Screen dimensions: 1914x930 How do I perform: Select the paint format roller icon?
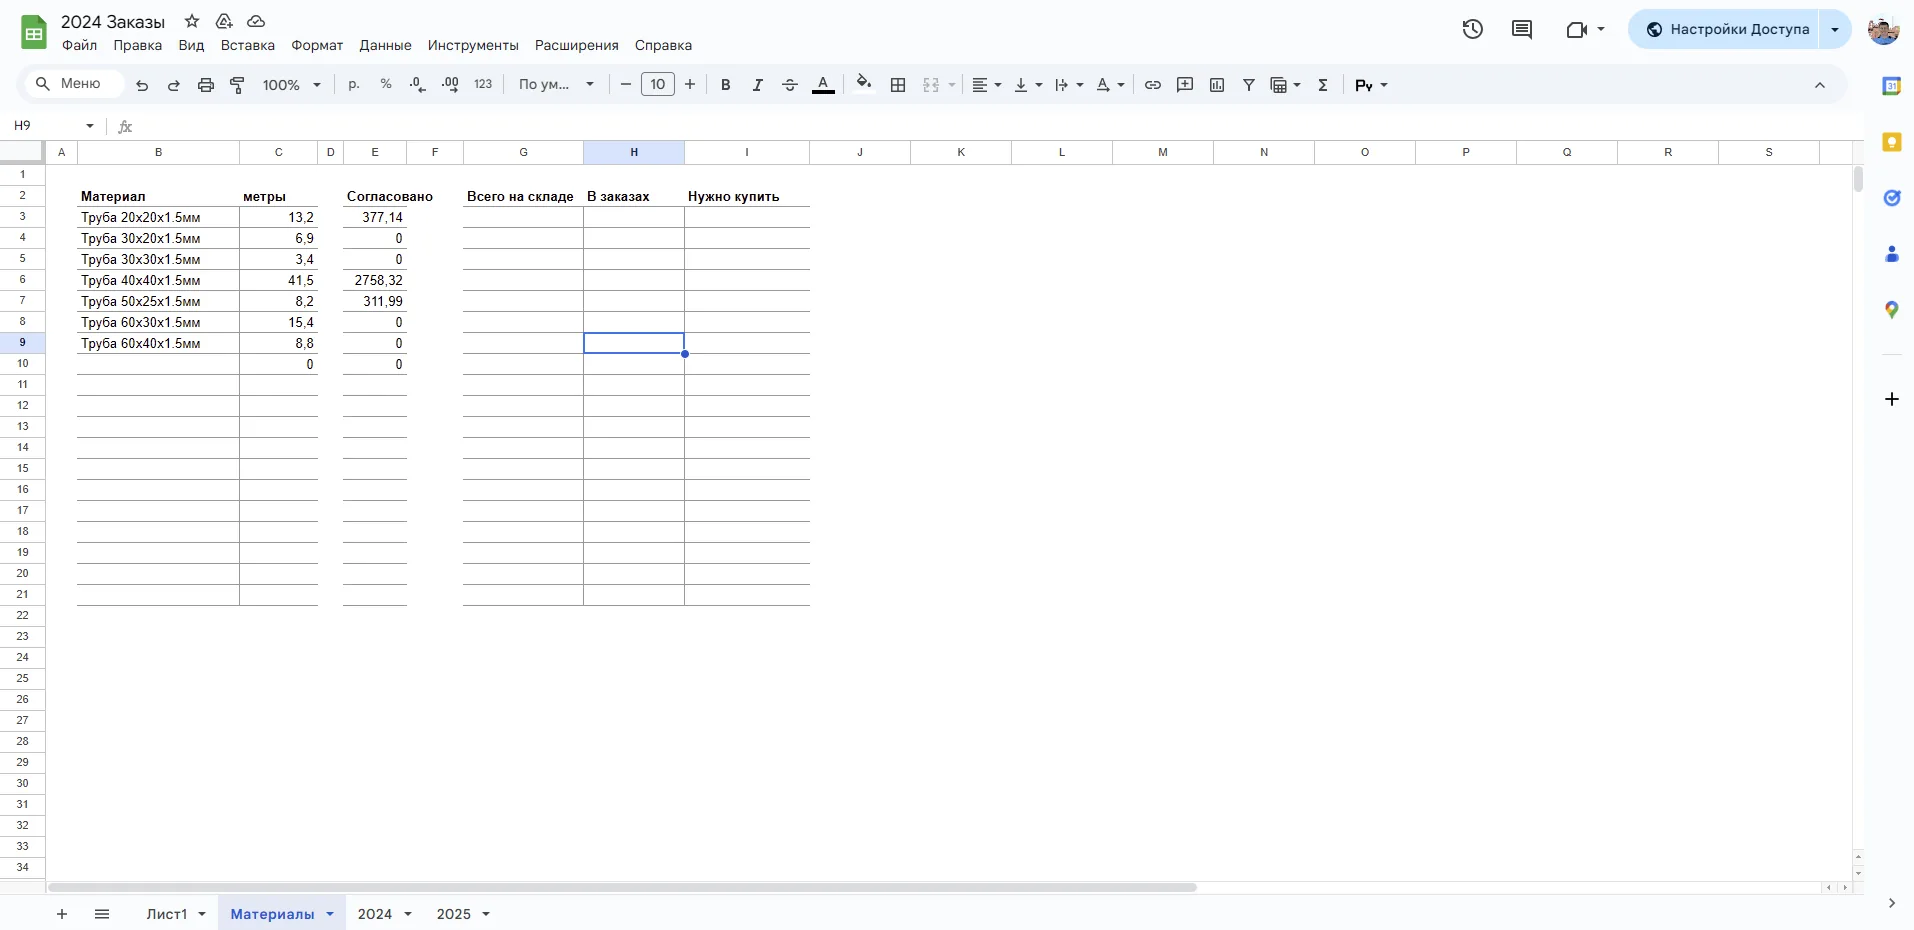[238, 85]
